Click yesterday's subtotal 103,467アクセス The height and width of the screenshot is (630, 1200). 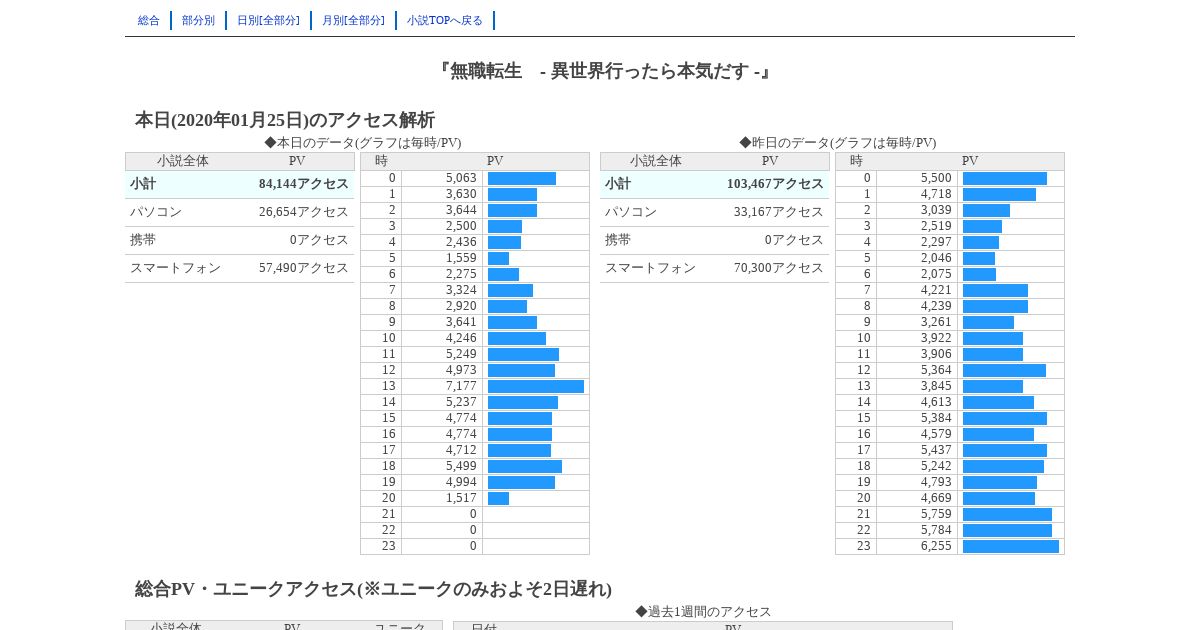click(x=775, y=184)
